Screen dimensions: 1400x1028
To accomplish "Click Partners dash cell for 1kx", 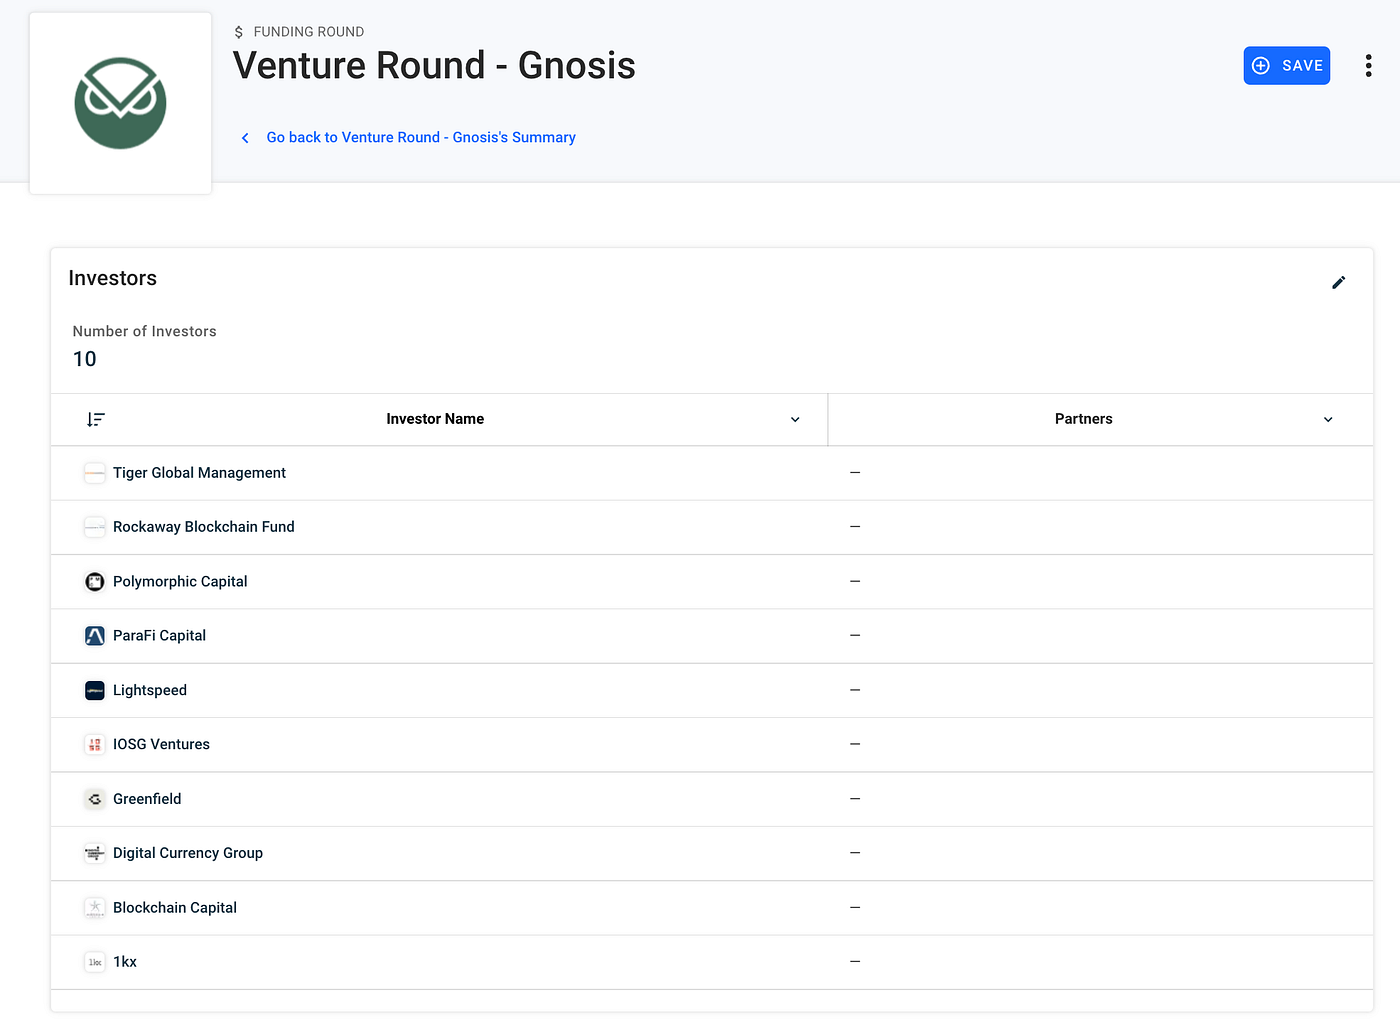I will pyautogui.click(x=855, y=961).
